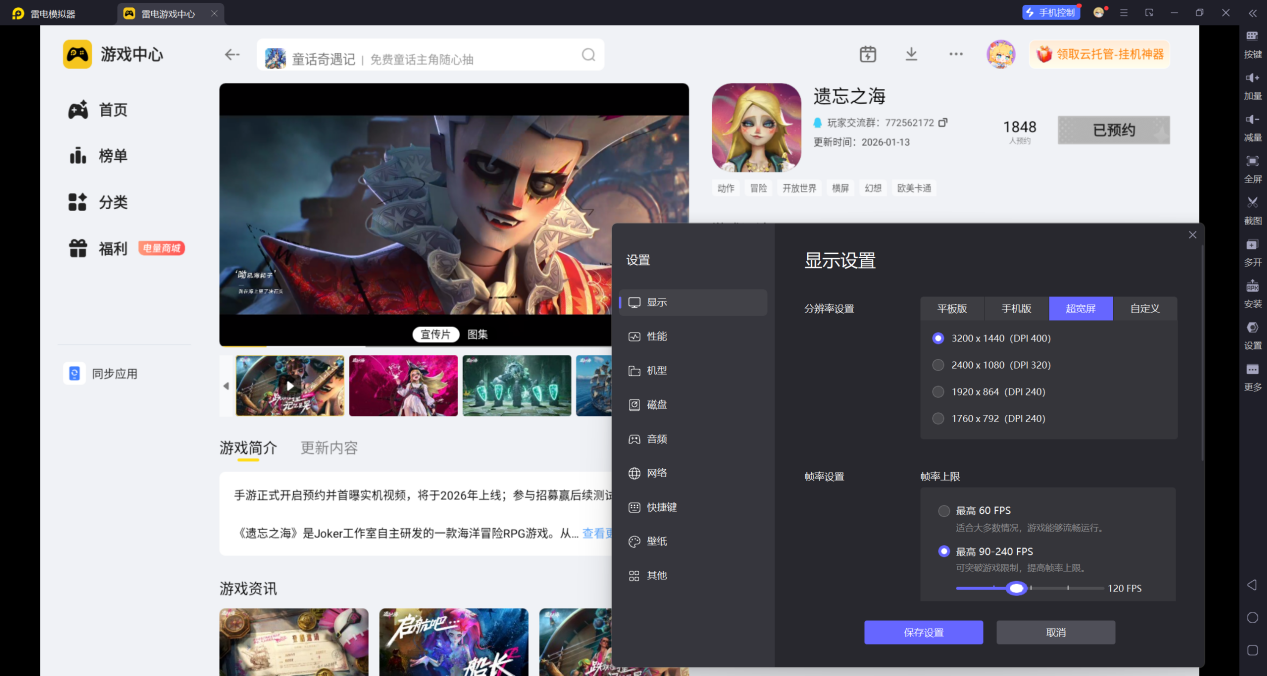This screenshot has height=676, width=1267.
Task: Click the 手机控制 phone control button
Action: click(x=1051, y=12)
